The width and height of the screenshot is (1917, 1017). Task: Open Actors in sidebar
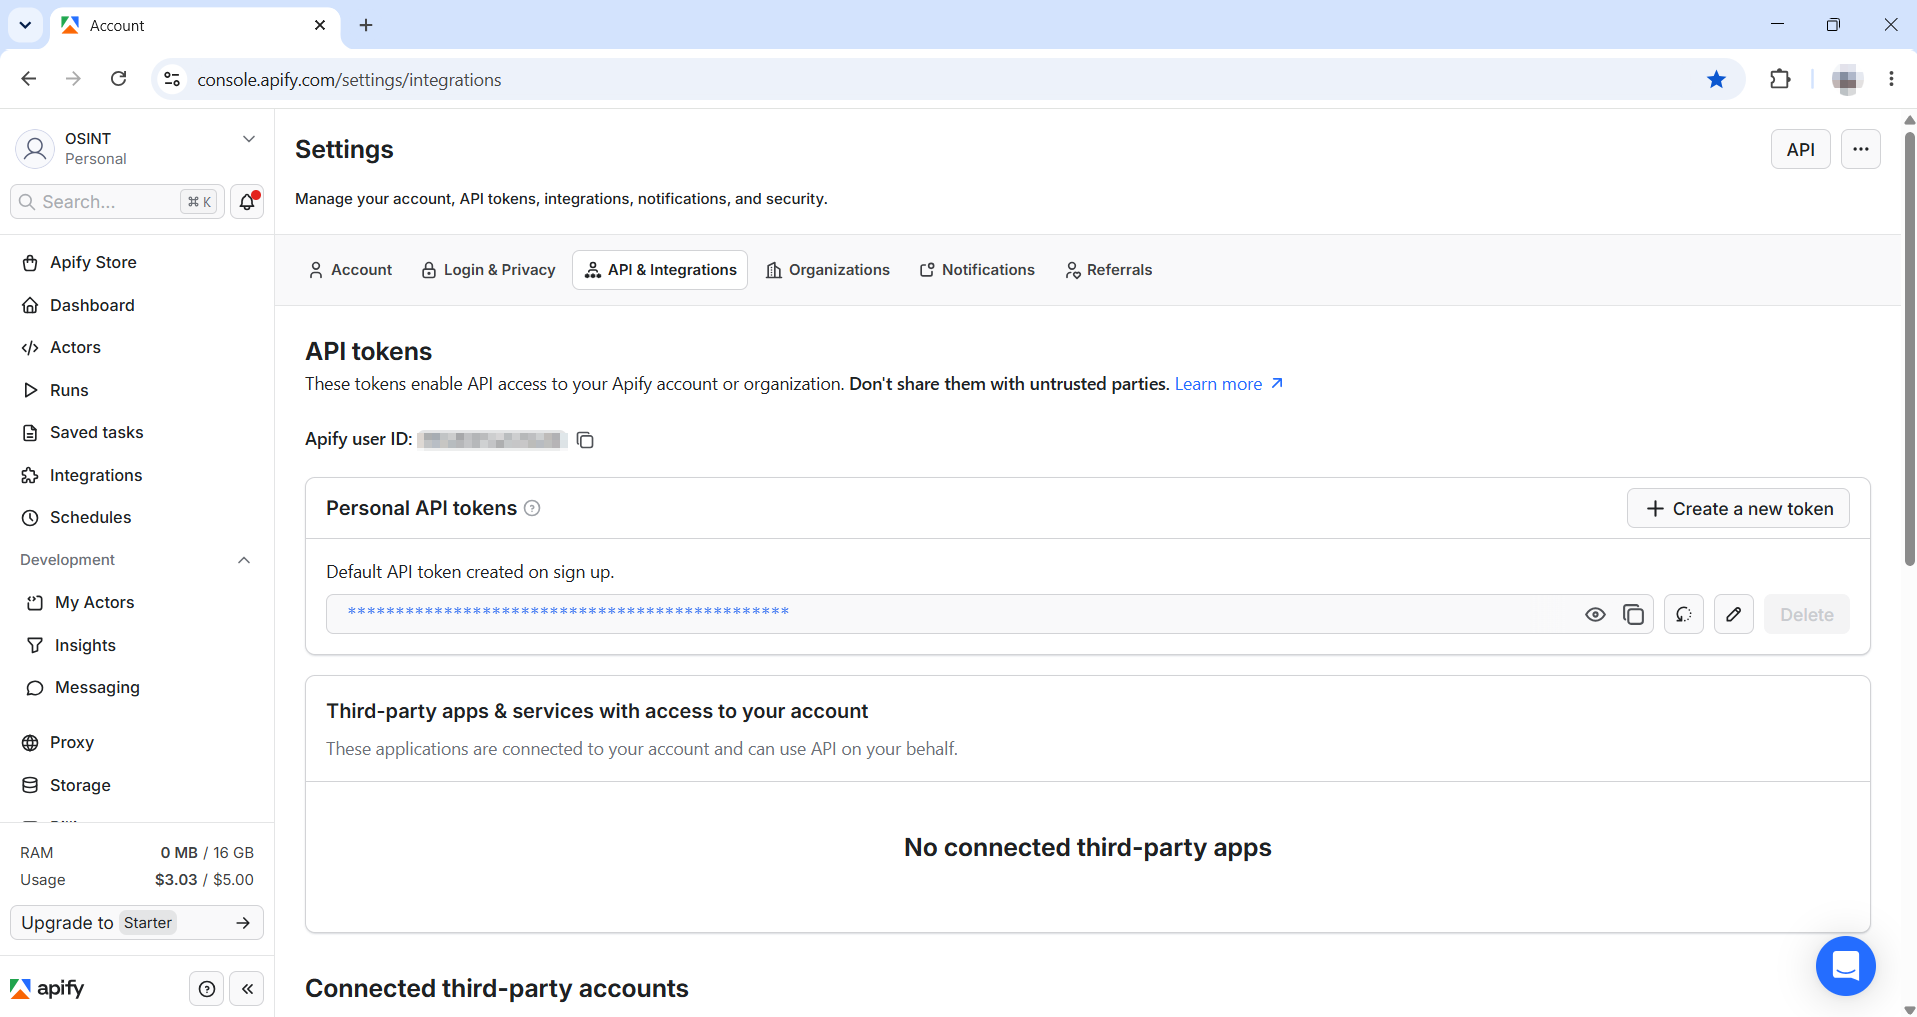pos(137,347)
